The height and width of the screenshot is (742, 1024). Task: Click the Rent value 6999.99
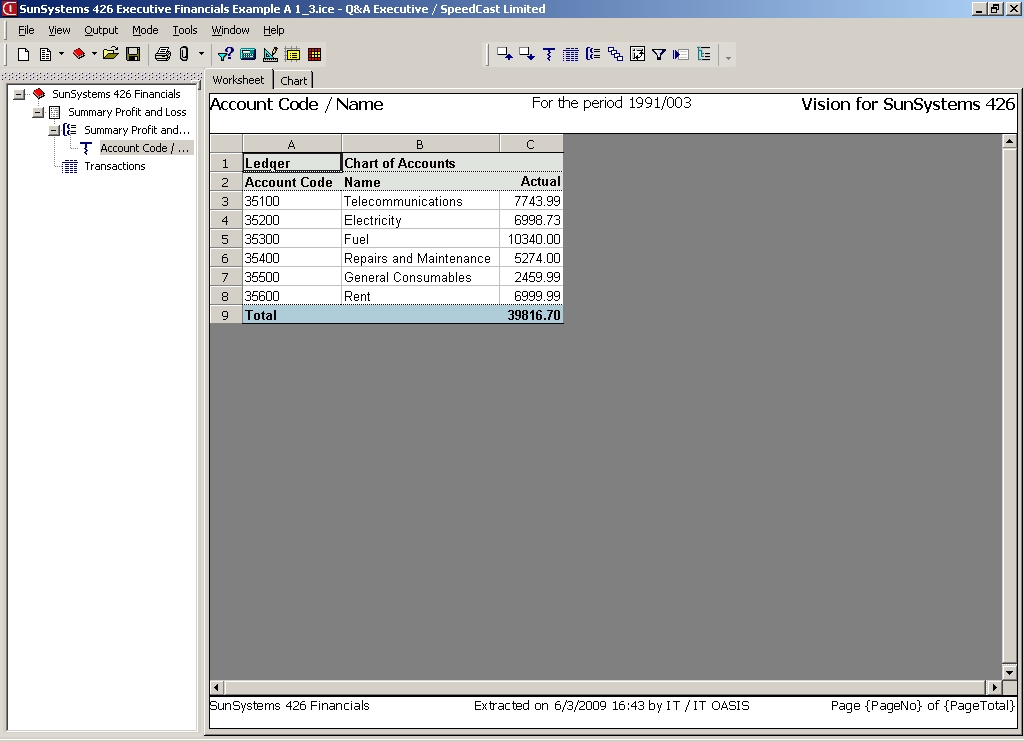click(x=531, y=296)
